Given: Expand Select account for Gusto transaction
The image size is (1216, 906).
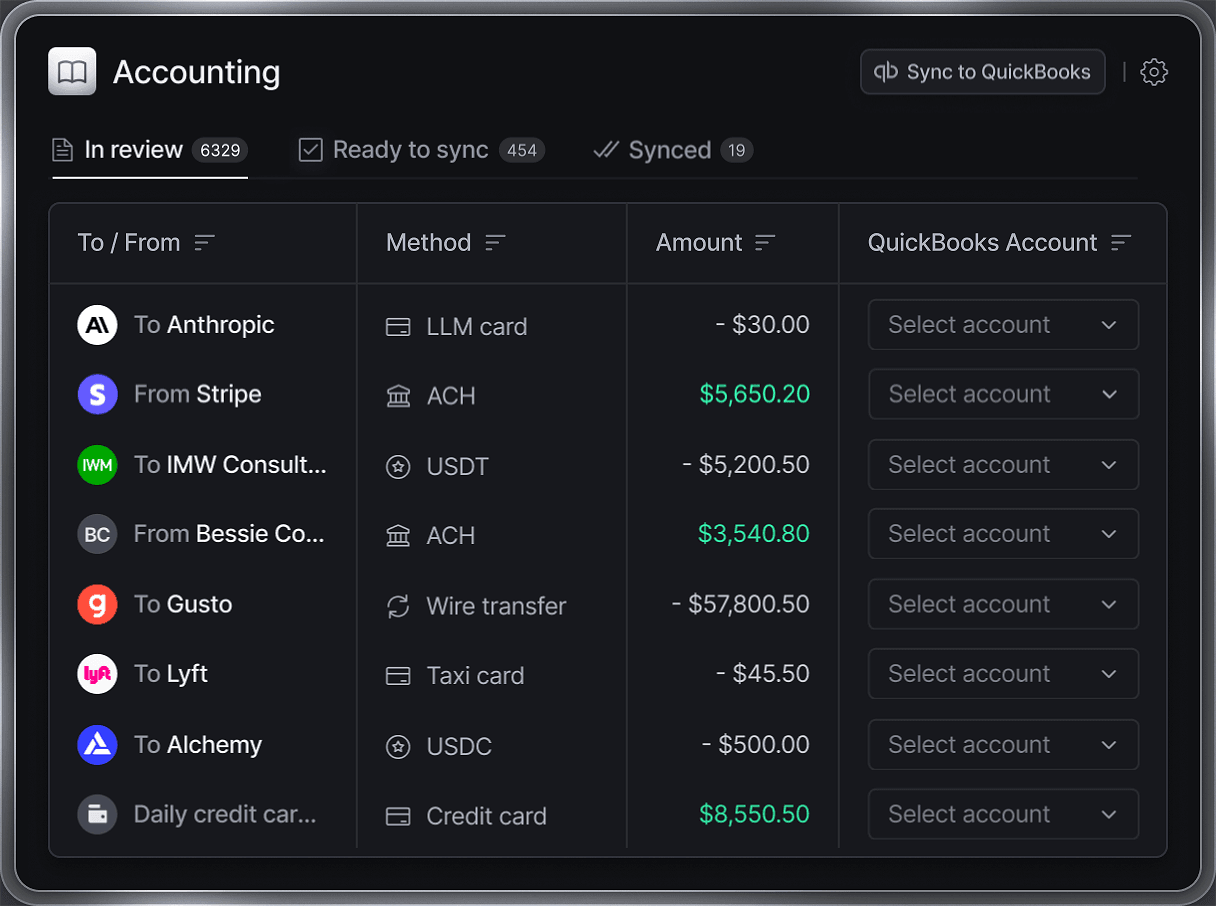Looking at the screenshot, I should click(x=1003, y=604).
